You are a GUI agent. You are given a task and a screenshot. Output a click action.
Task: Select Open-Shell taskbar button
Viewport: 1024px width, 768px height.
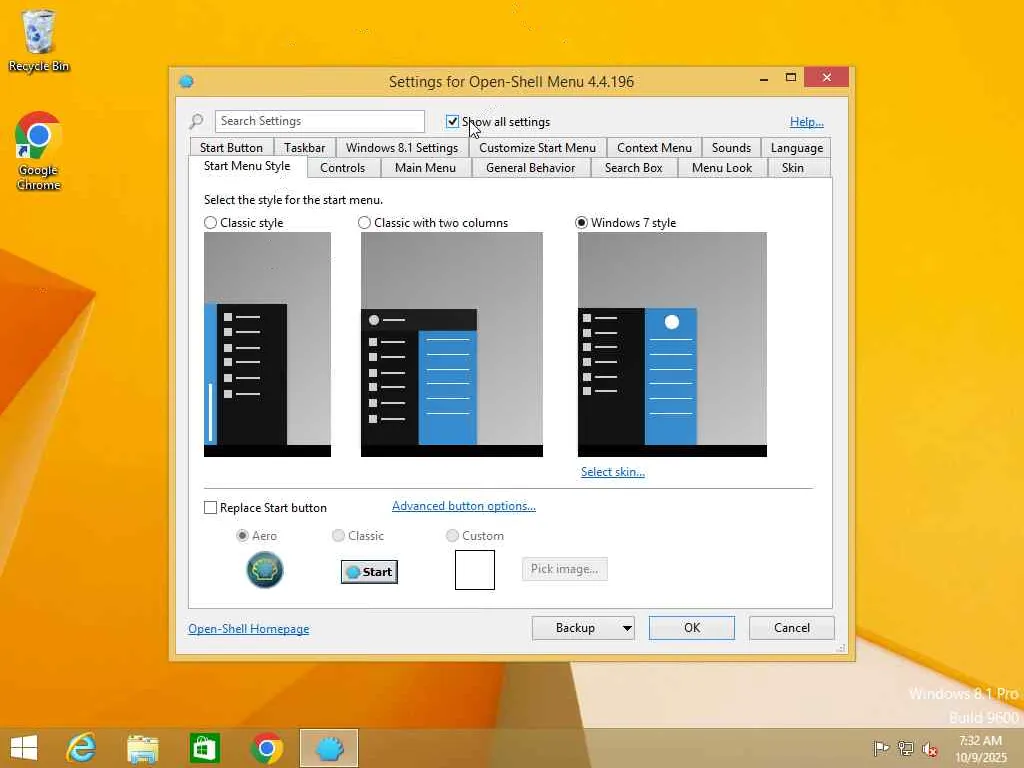click(329, 748)
